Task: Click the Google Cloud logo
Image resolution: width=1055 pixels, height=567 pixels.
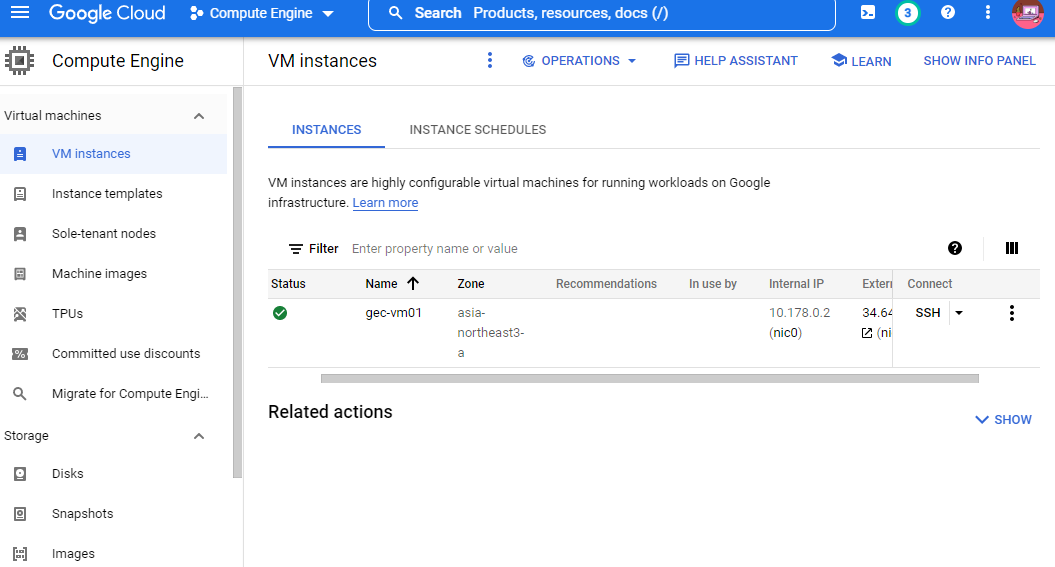Action: (x=107, y=13)
